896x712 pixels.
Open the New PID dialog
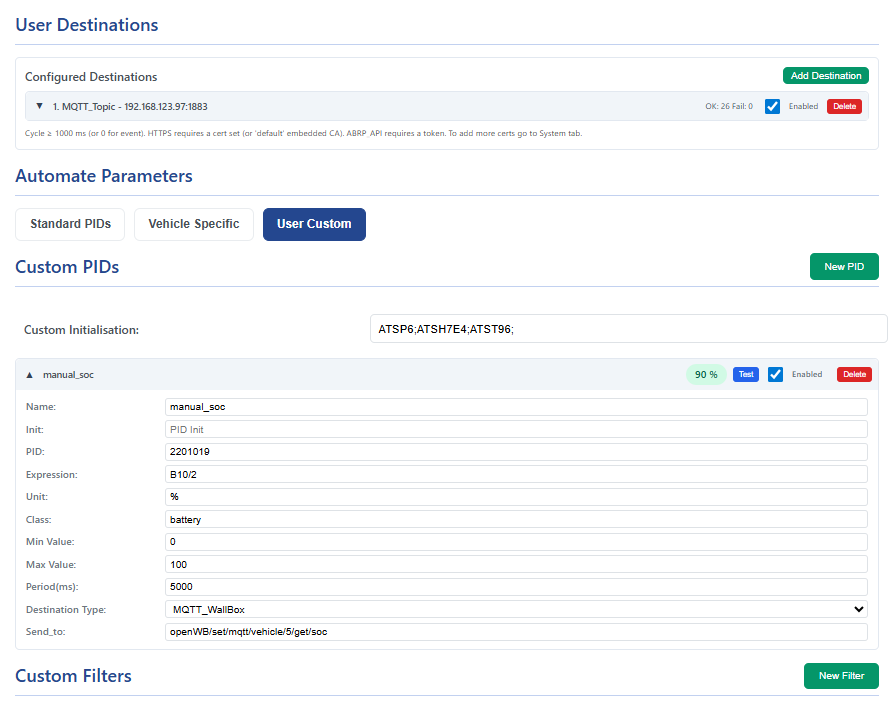[844, 266]
